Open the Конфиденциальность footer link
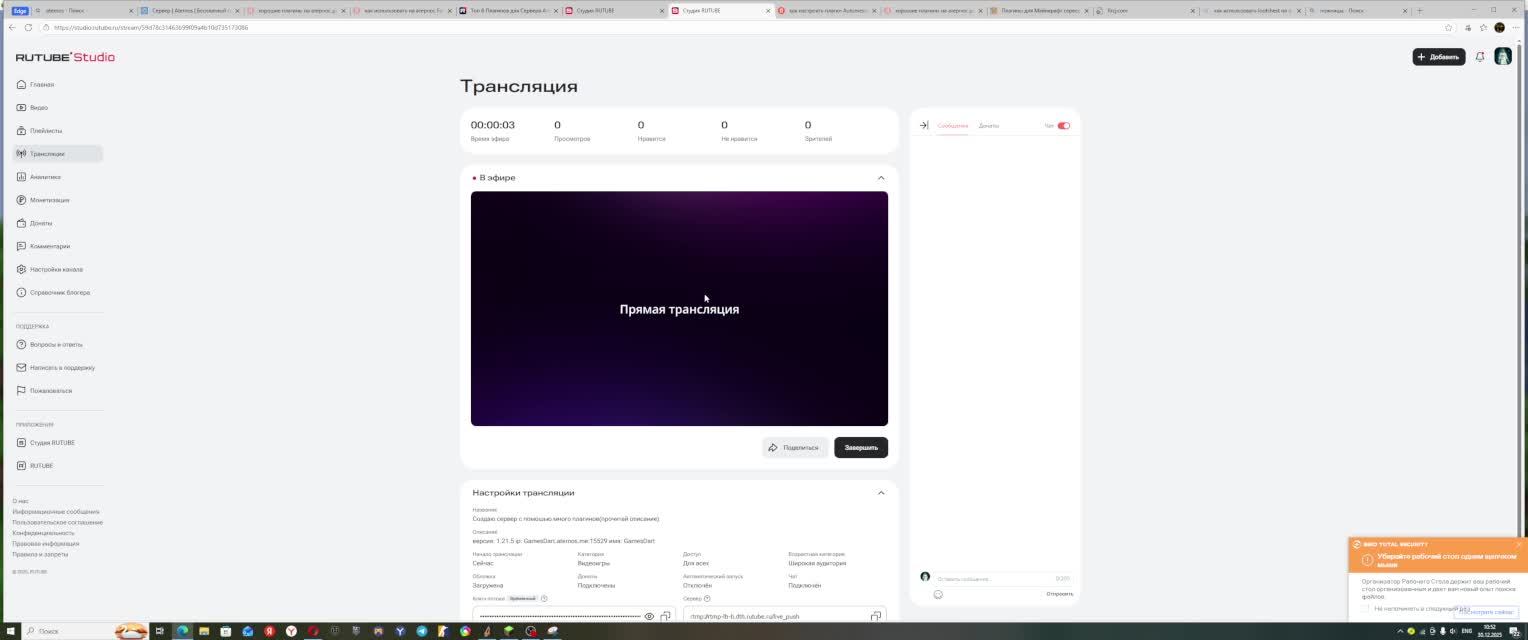1528x640 pixels. 43,533
